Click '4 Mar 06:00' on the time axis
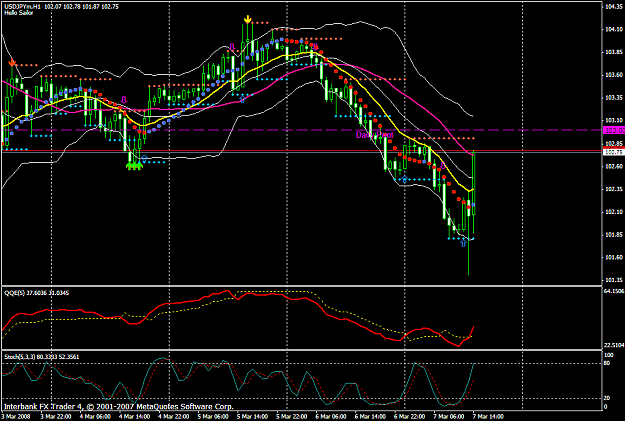The height and width of the screenshot is (421, 625). click(95, 417)
